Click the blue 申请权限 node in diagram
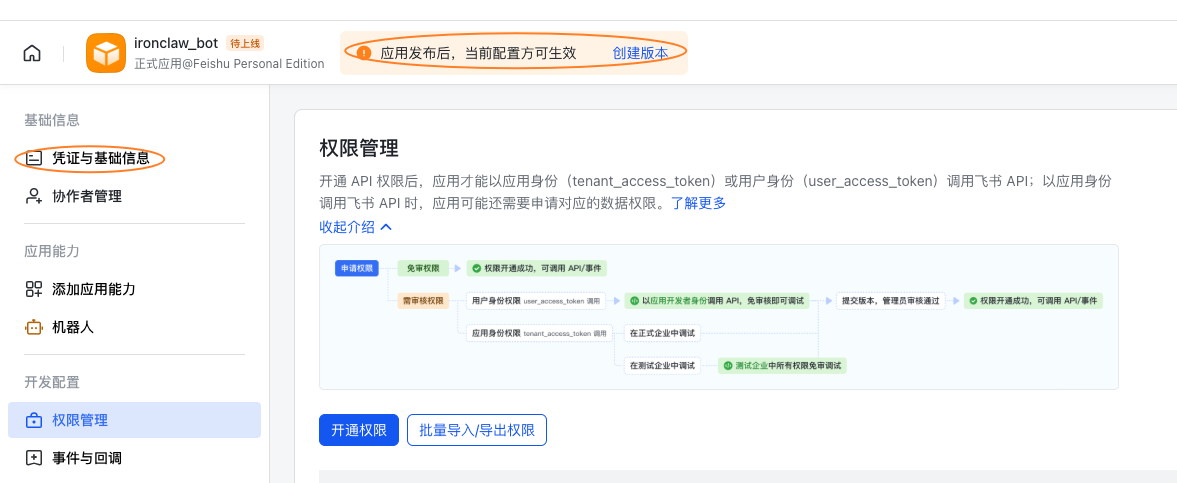This screenshot has height=483, width=1177. coord(356,268)
